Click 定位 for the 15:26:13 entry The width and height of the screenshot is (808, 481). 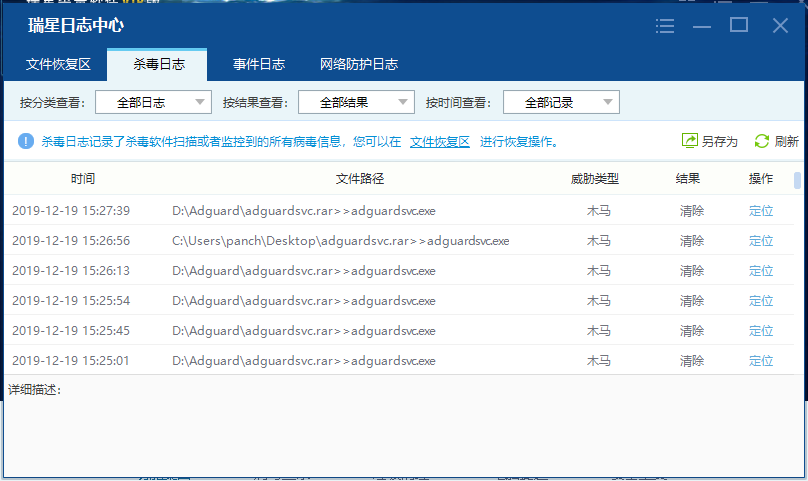761,271
